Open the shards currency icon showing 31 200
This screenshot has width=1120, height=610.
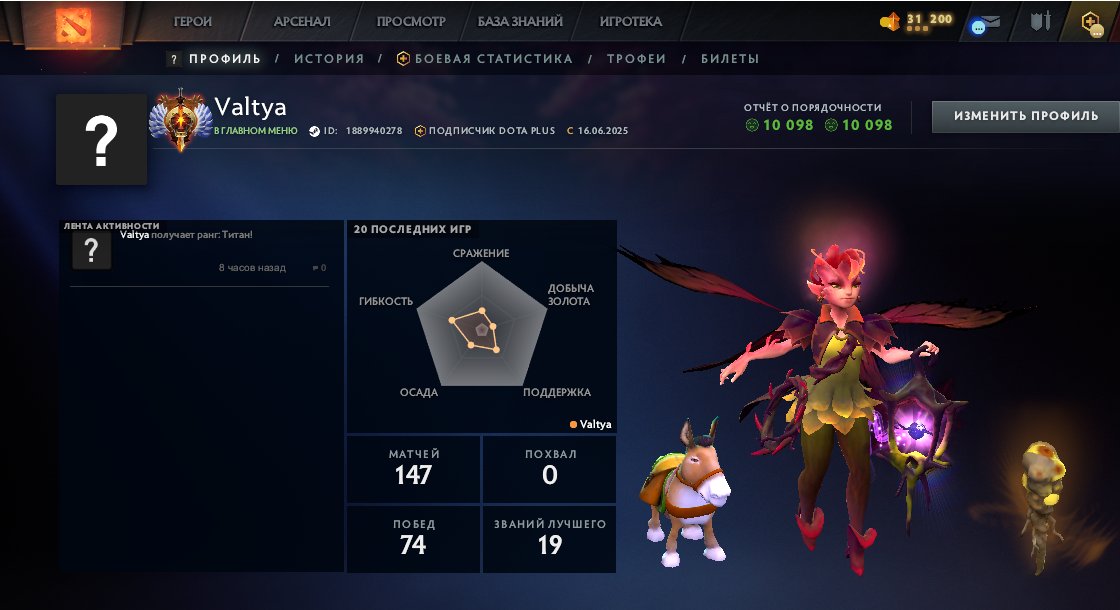point(891,21)
